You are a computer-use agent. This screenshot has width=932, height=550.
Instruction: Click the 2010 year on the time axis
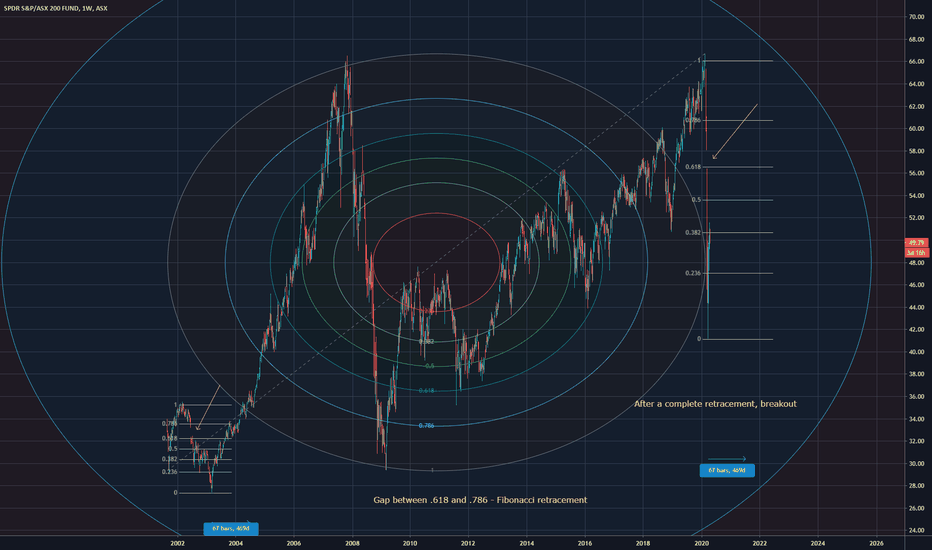point(410,543)
